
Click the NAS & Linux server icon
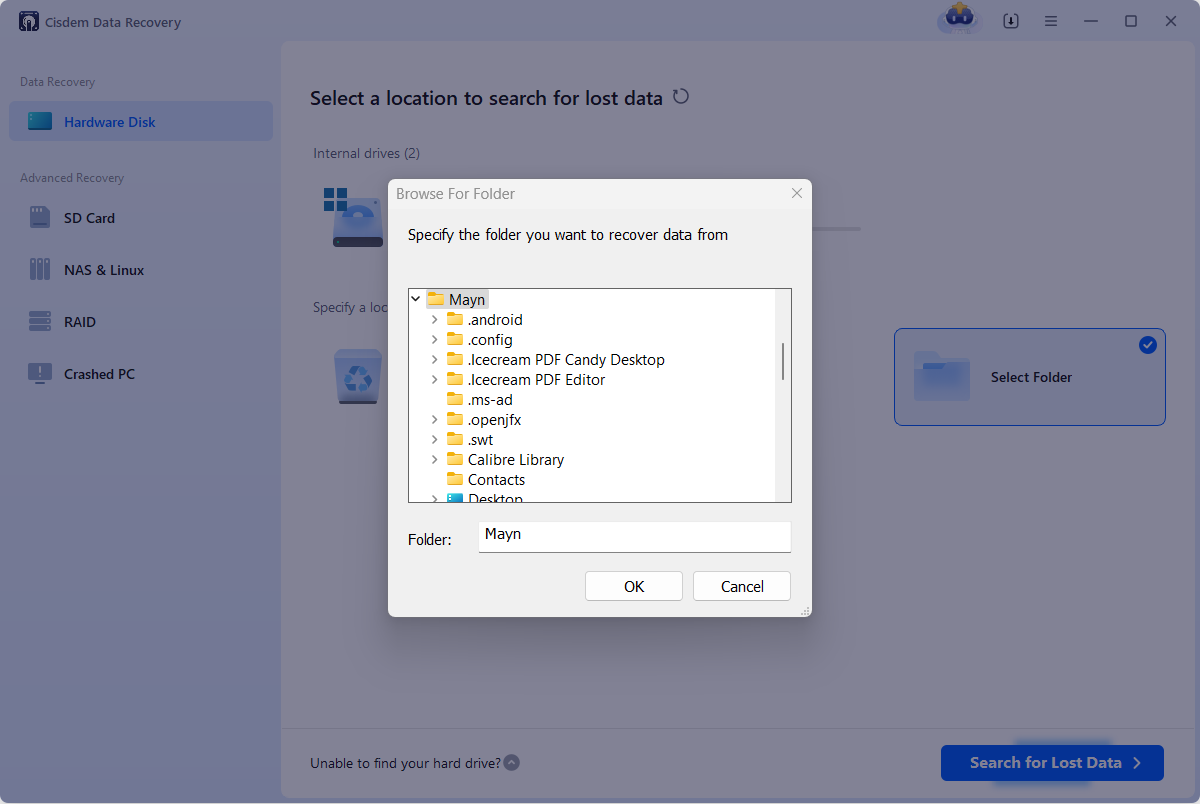pos(40,269)
